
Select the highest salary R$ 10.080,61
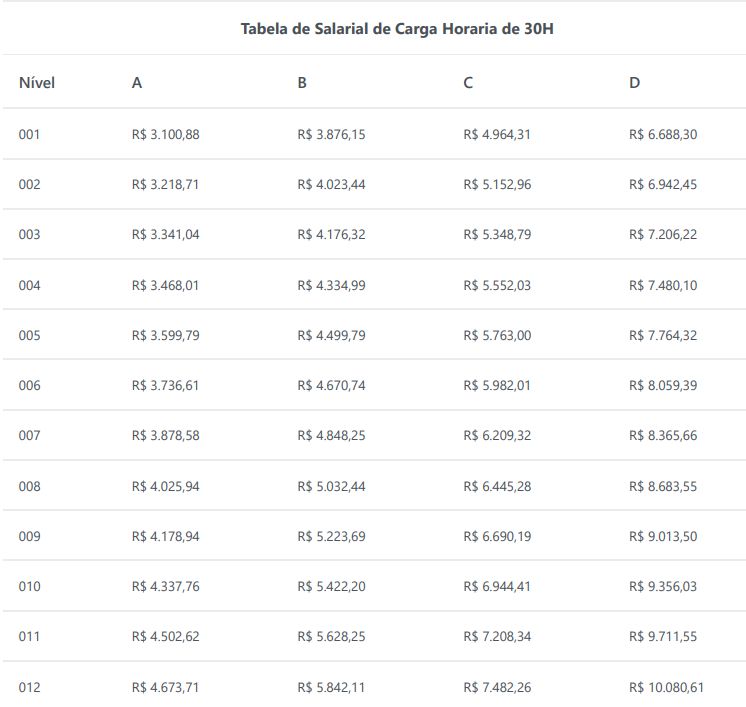[666, 687]
